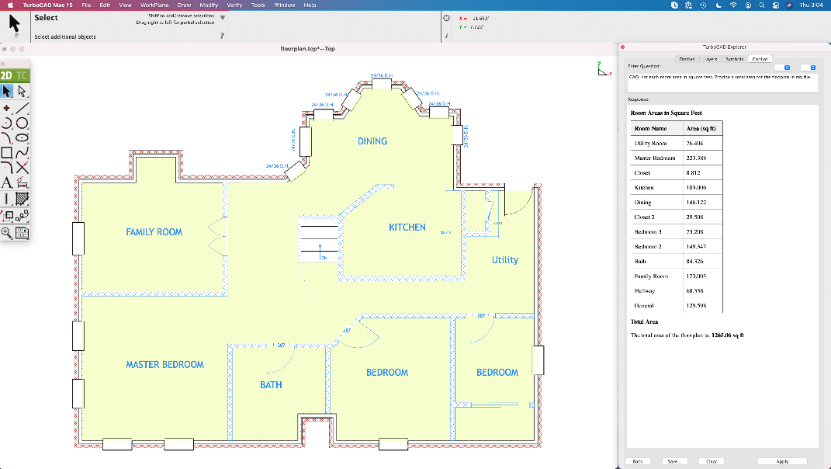Open the view layout grid tool
This screenshot has height=469, width=831.
coord(22,233)
